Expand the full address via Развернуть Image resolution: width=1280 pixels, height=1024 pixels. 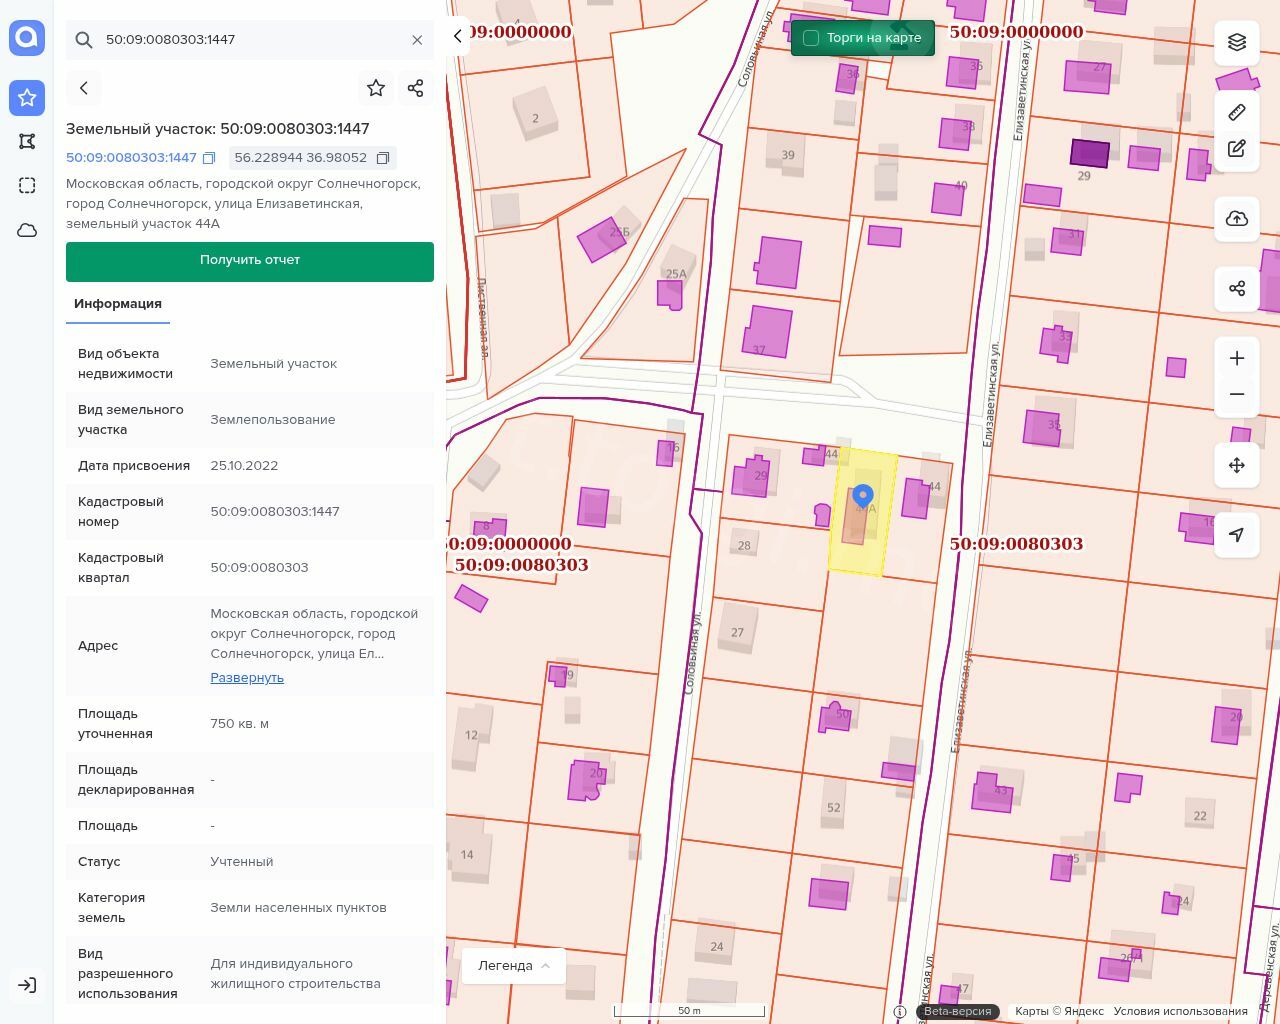(247, 677)
